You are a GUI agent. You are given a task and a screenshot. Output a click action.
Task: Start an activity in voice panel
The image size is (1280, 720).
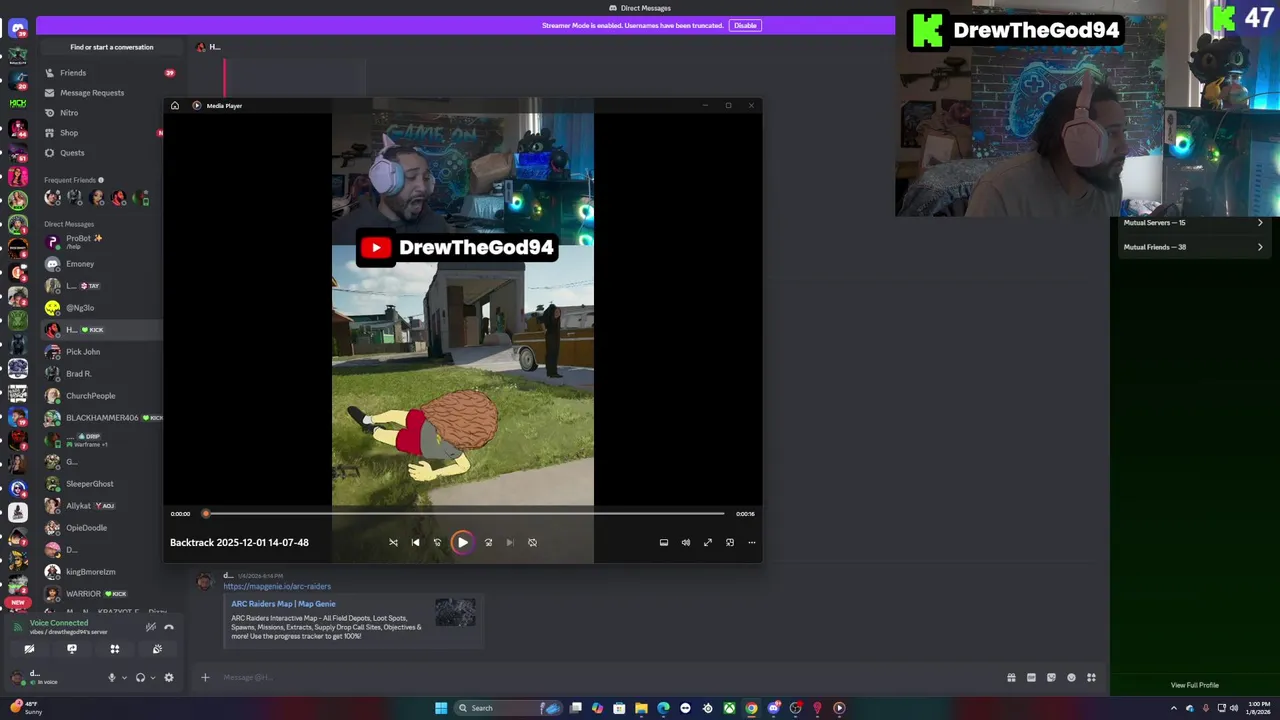click(x=115, y=649)
